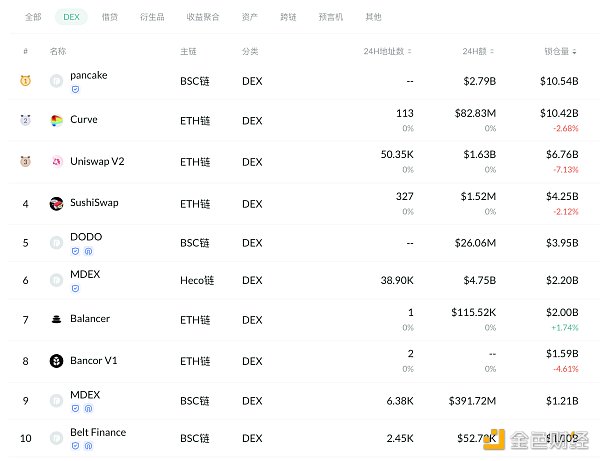Click the Uniswap V2 unicorn logo
600x461 pixels.
pyautogui.click(x=56, y=162)
